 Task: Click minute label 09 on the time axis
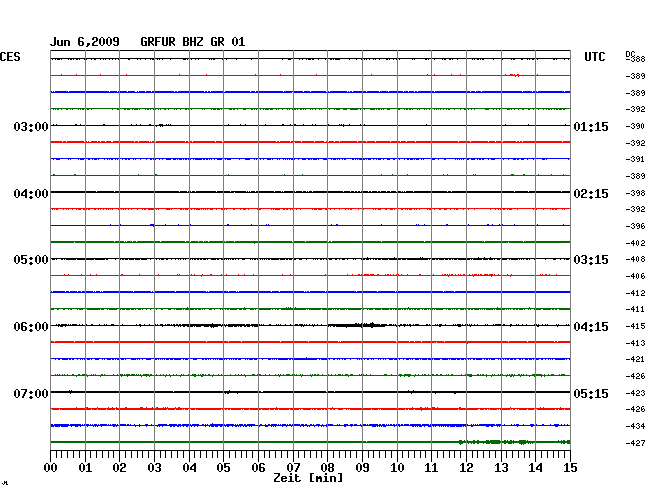[x=362, y=468]
